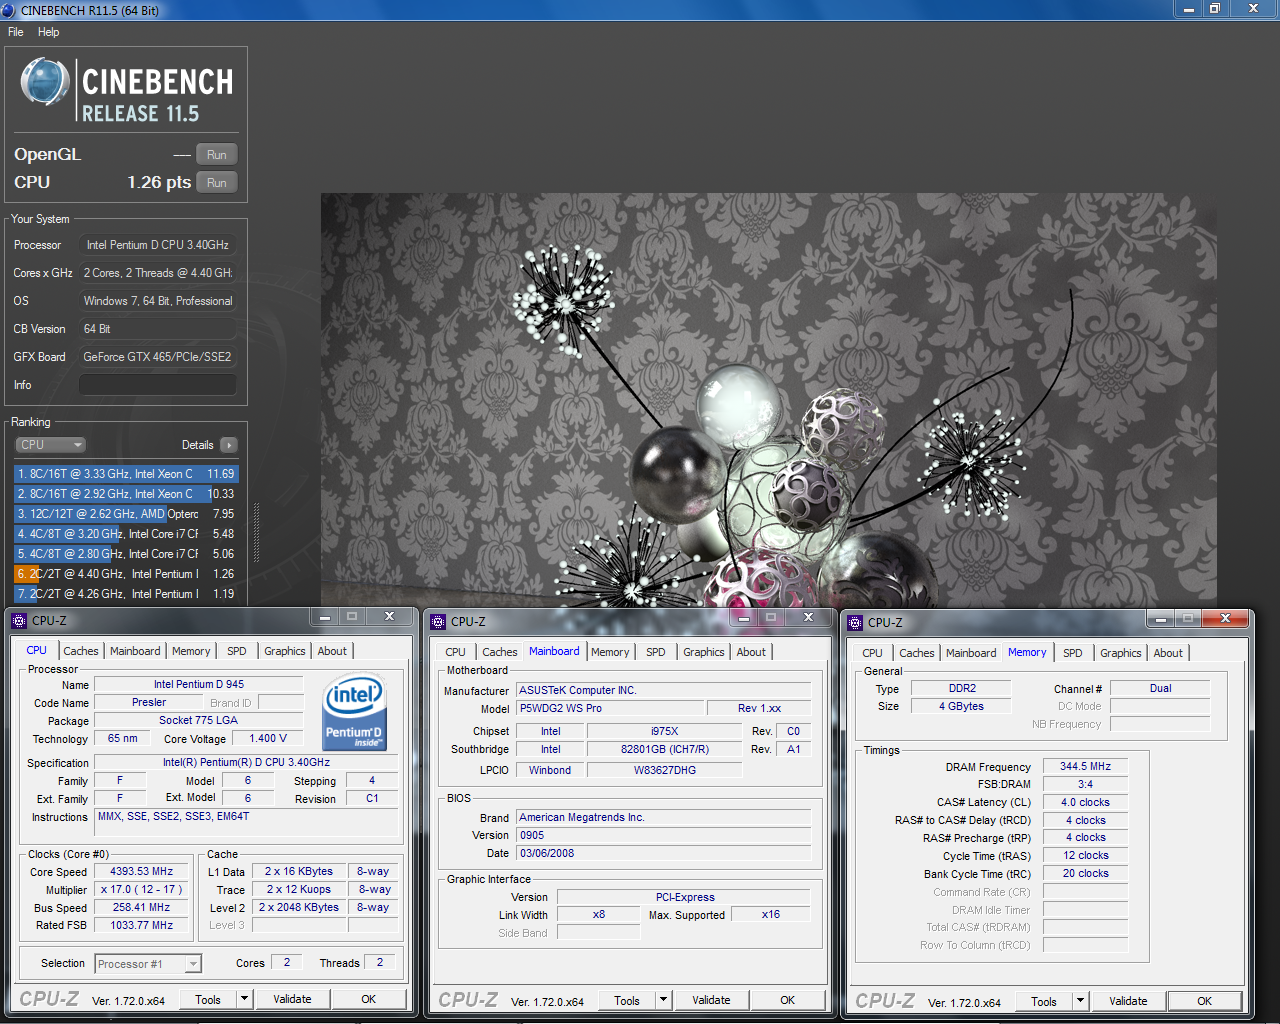Image resolution: width=1280 pixels, height=1024 pixels.
Task: Switch to Caches tab in right CPU-Z window
Action: pyautogui.click(x=917, y=653)
